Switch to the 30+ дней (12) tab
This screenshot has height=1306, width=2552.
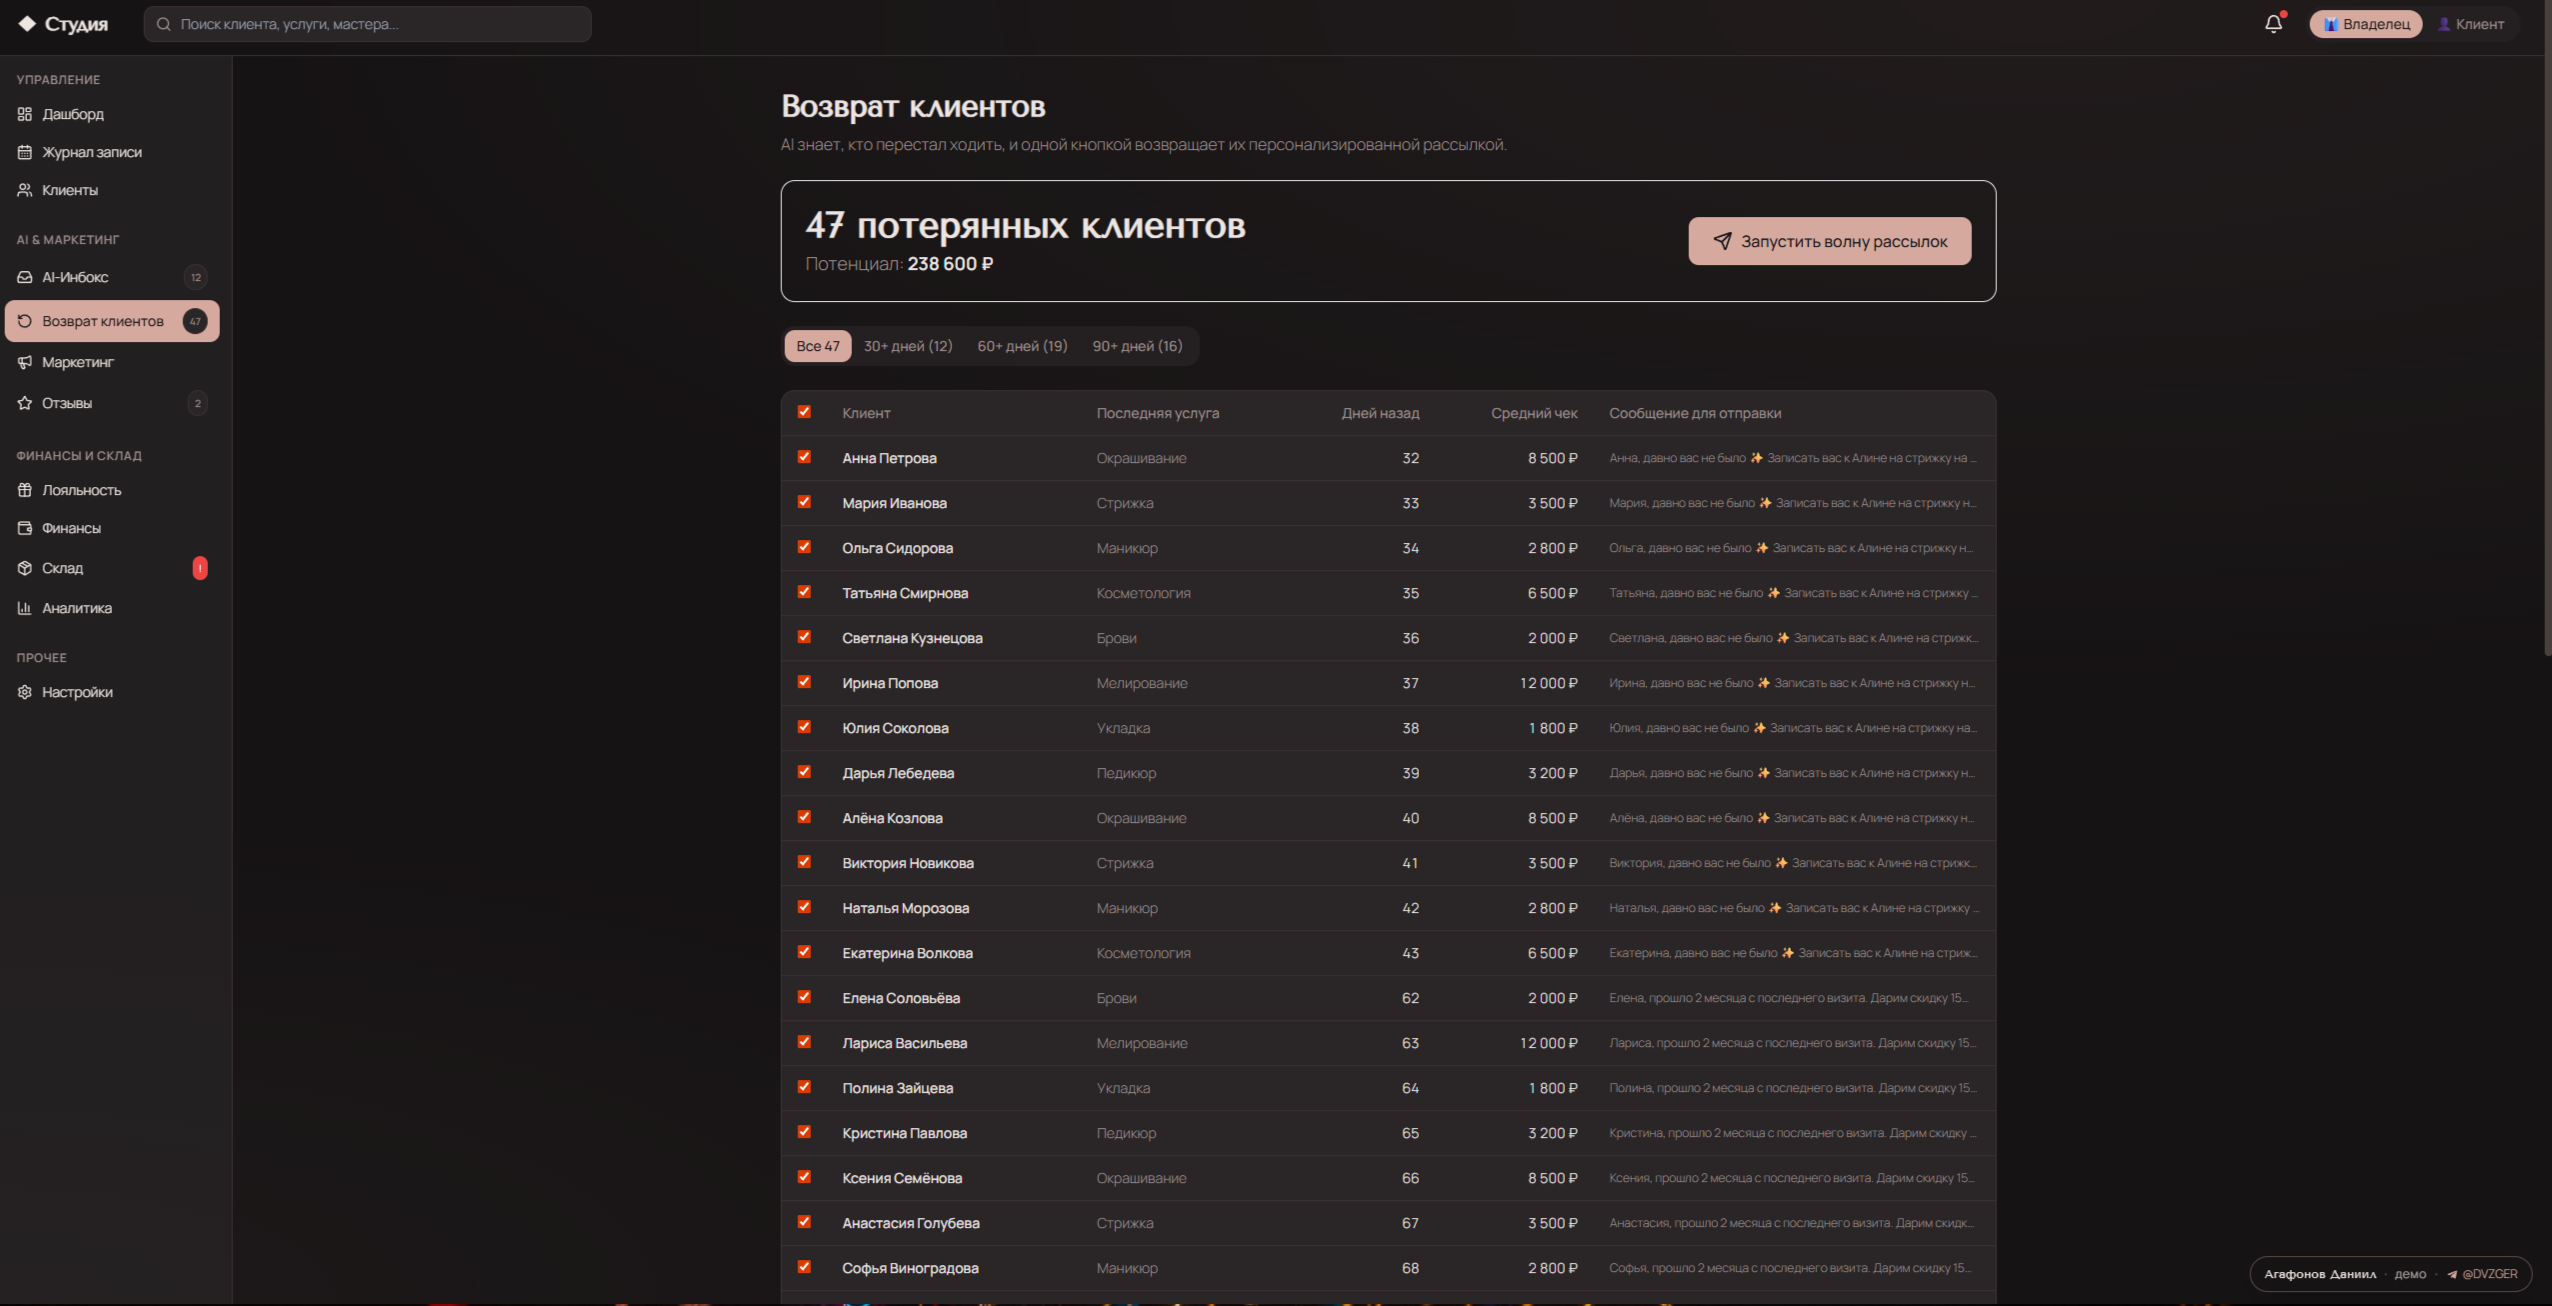pyautogui.click(x=908, y=346)
